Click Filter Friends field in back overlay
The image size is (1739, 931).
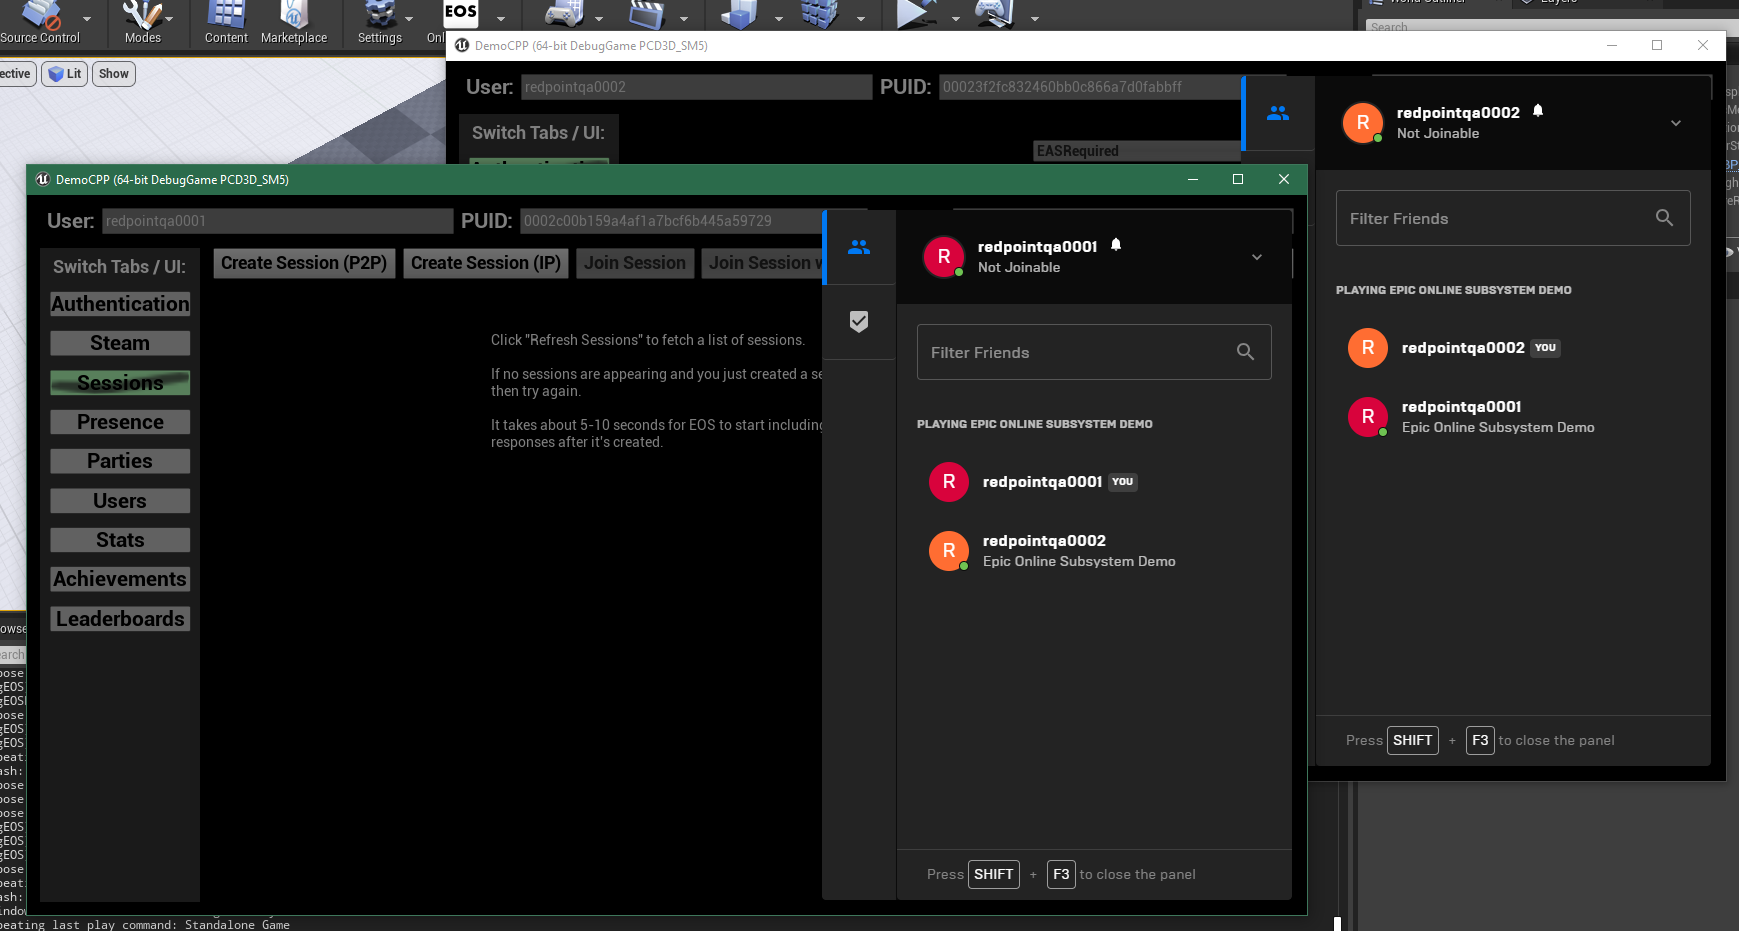[1495, 218]
